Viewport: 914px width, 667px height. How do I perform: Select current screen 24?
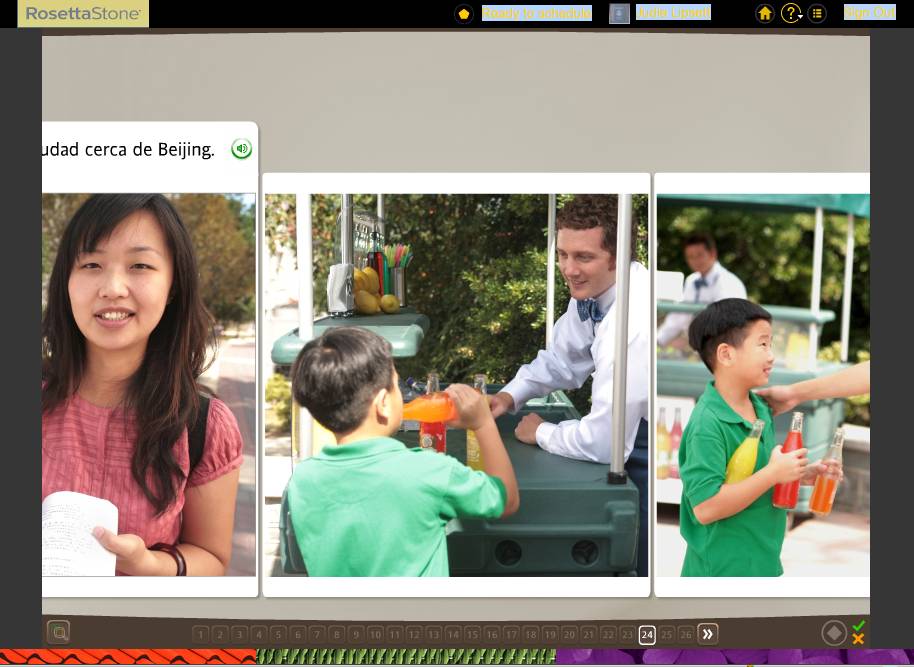tap(647, 634)
